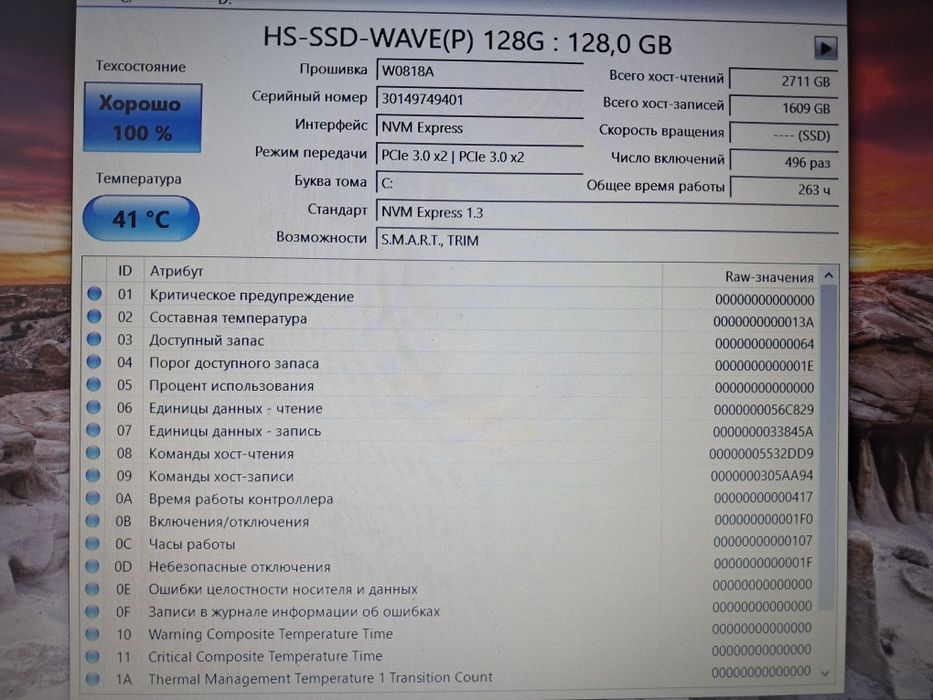Select row Единицы данных - чтение

[451, 409]
